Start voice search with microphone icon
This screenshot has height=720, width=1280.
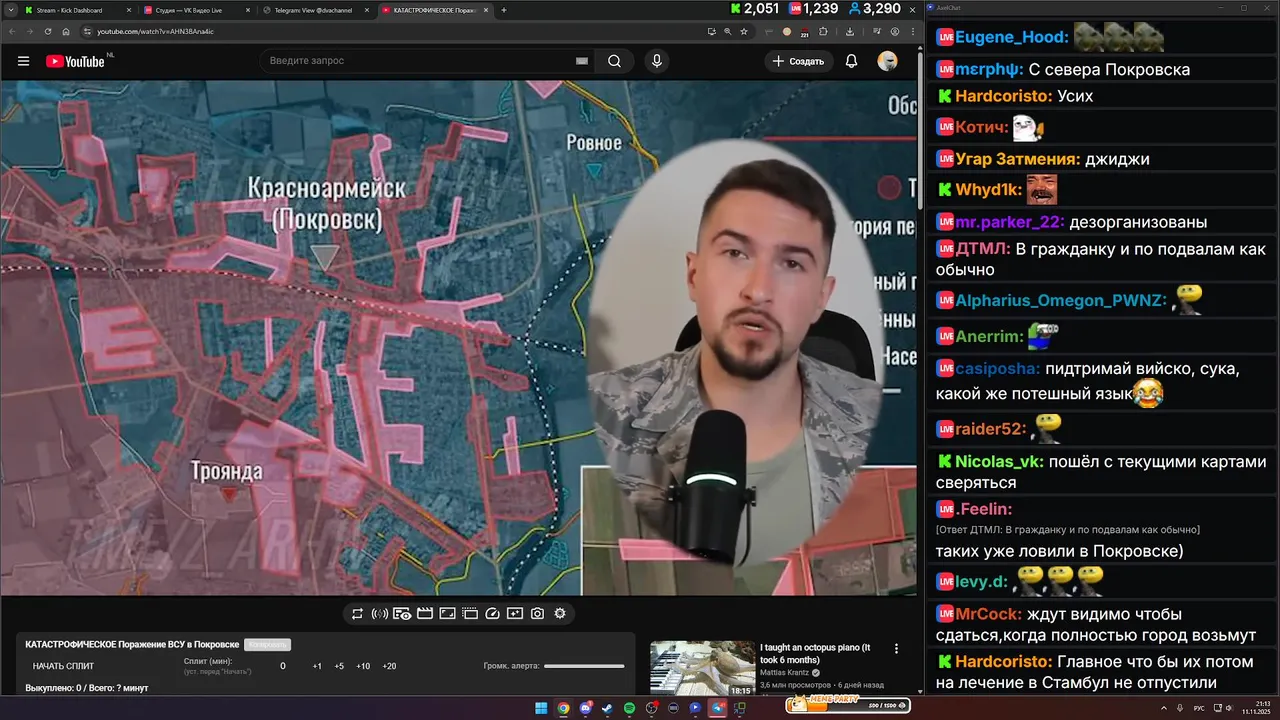coord(657,61)
